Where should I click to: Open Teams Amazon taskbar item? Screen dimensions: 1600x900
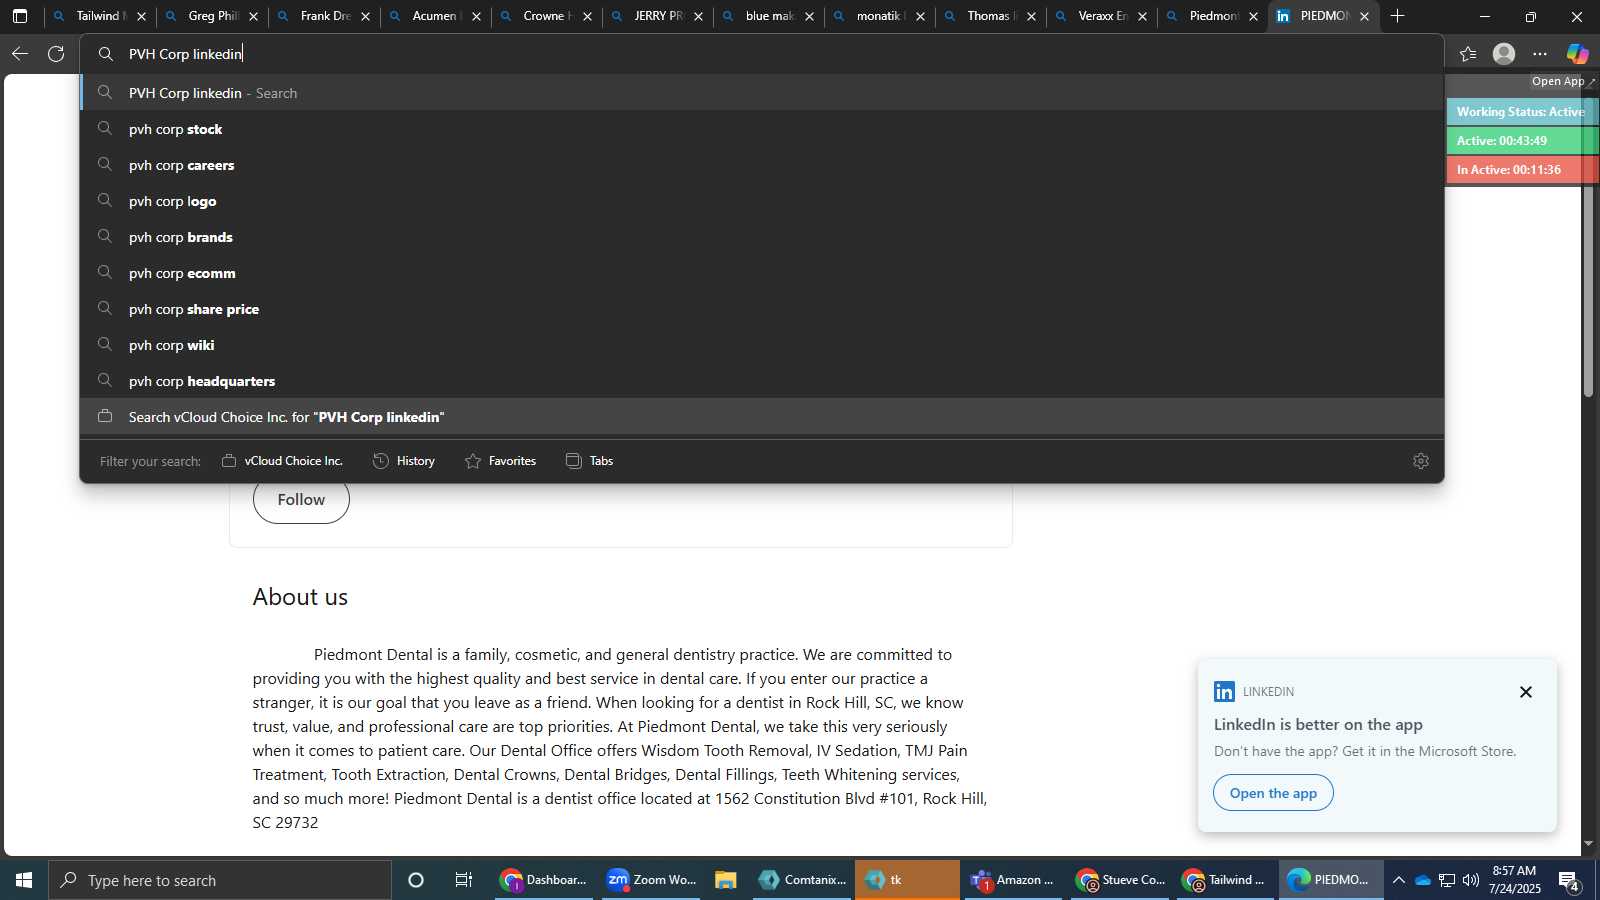pos(1013,880)
